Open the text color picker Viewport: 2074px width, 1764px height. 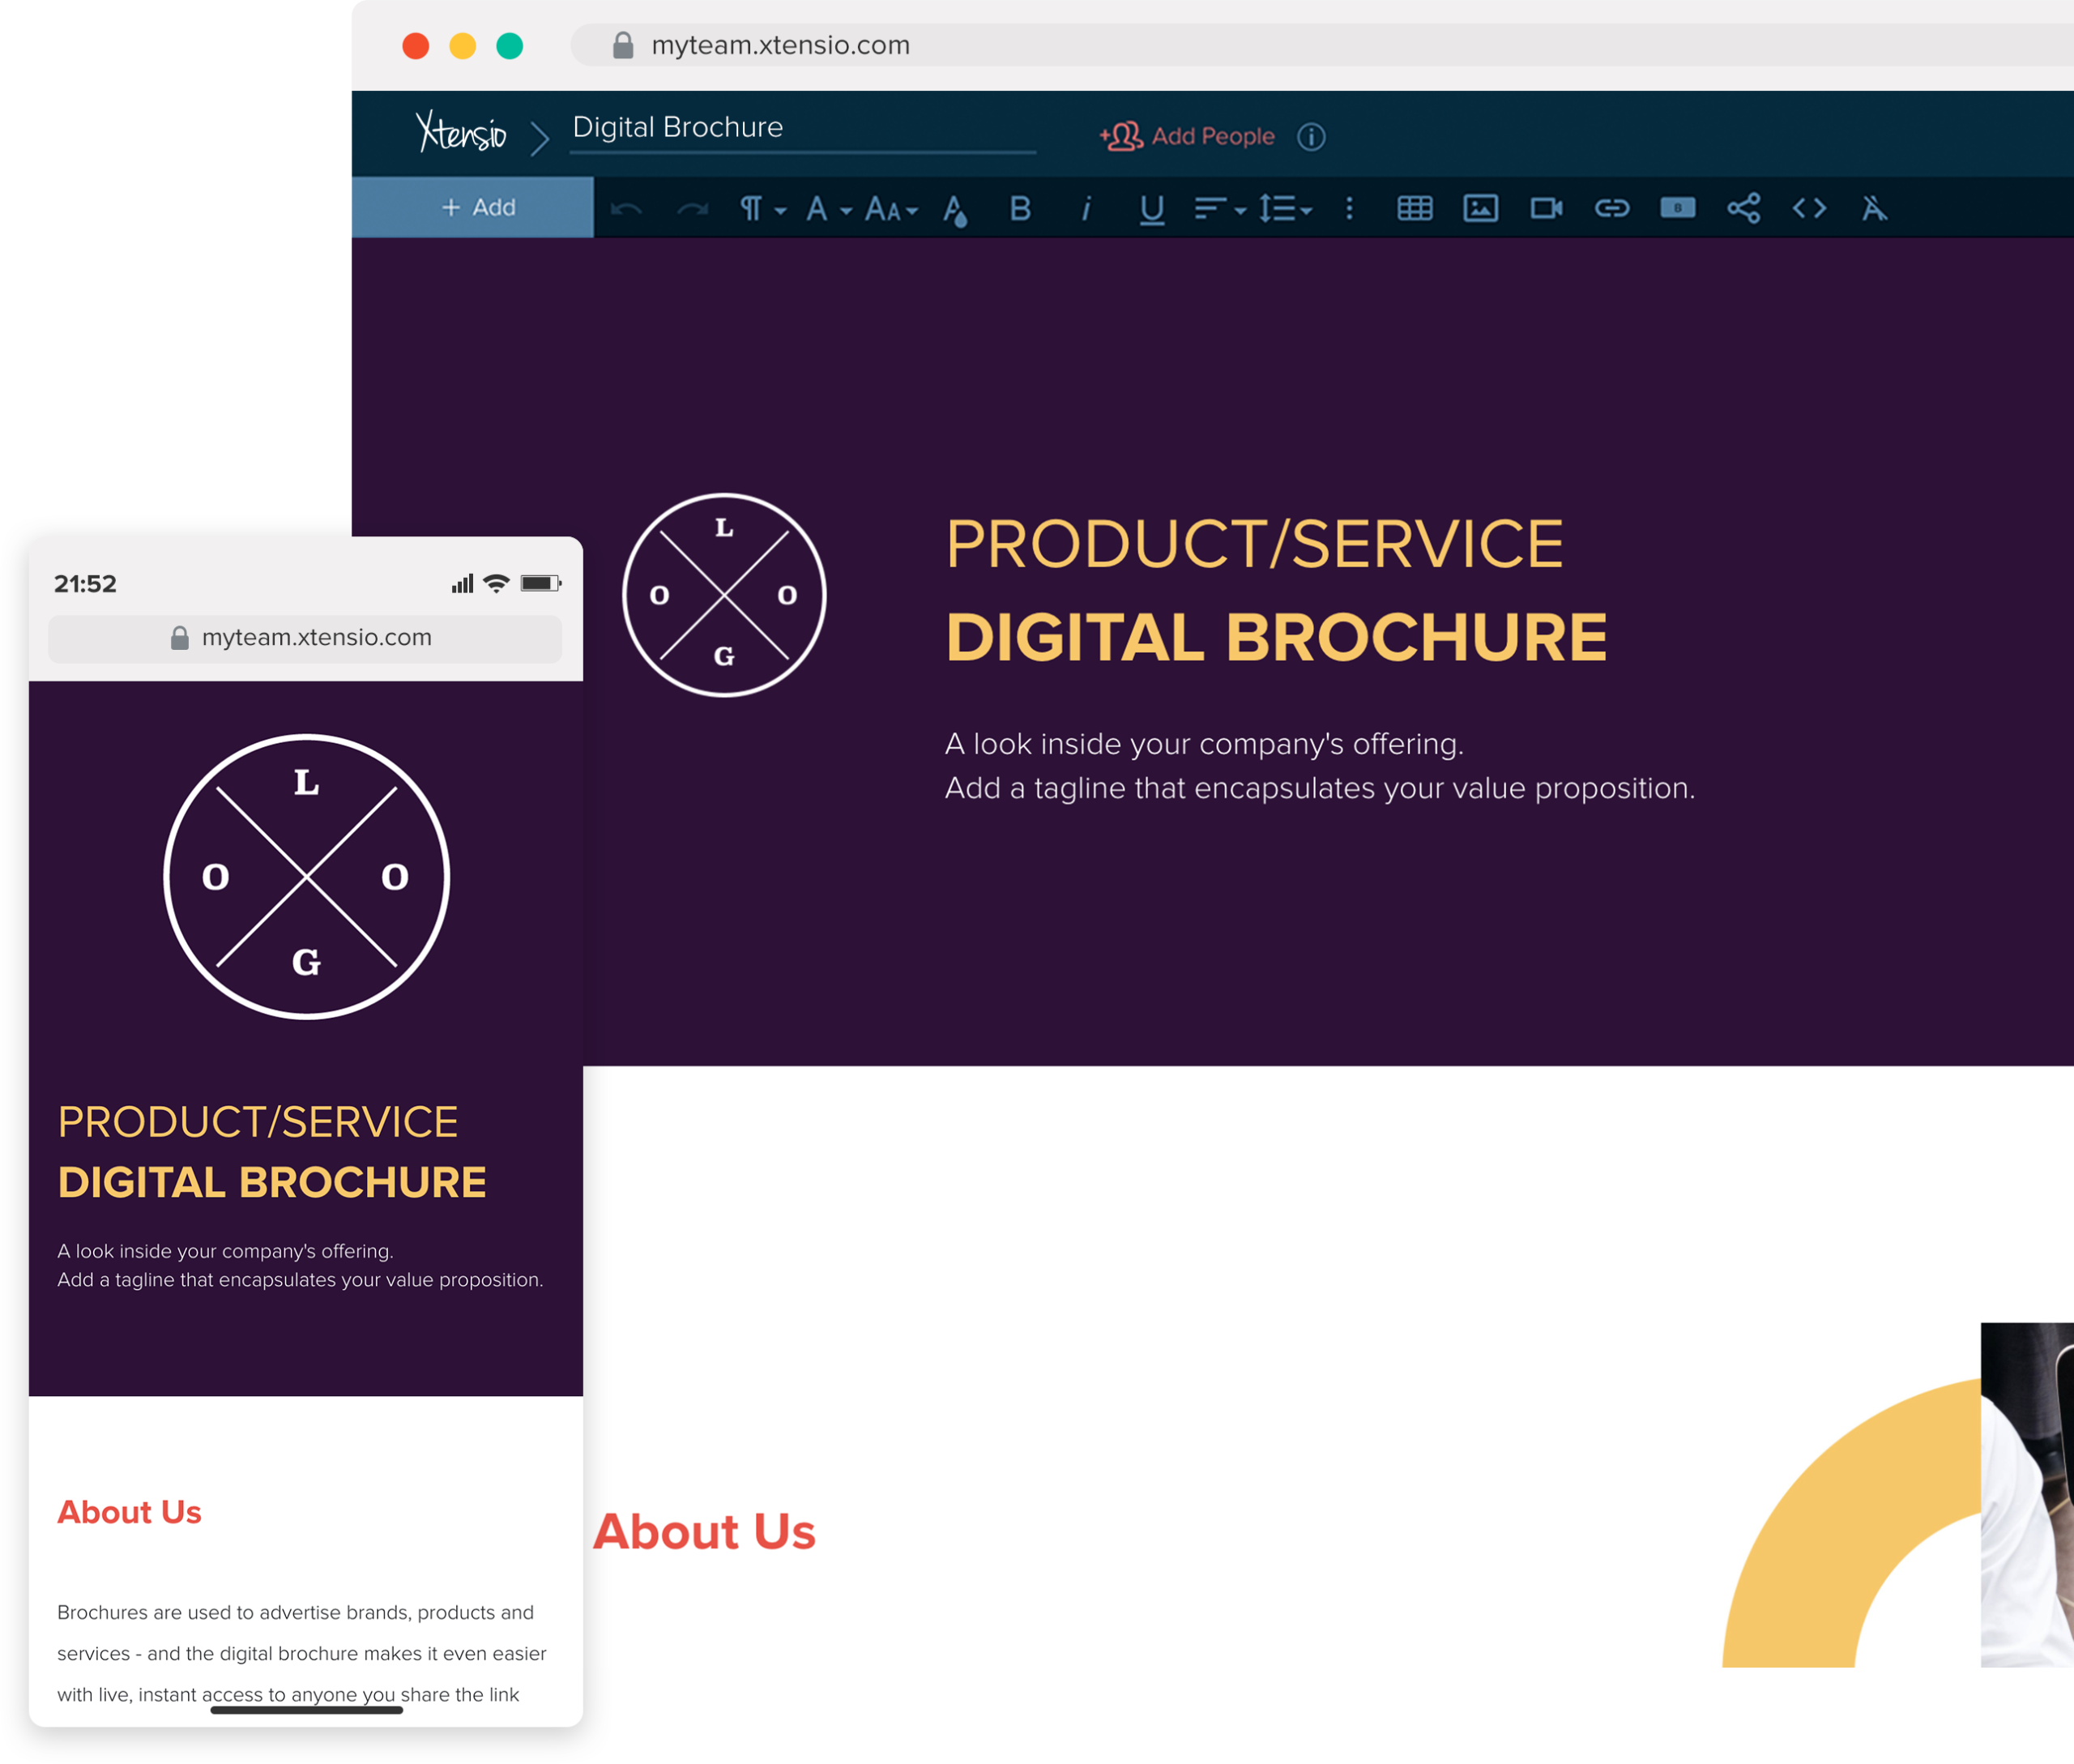(955, 208)
